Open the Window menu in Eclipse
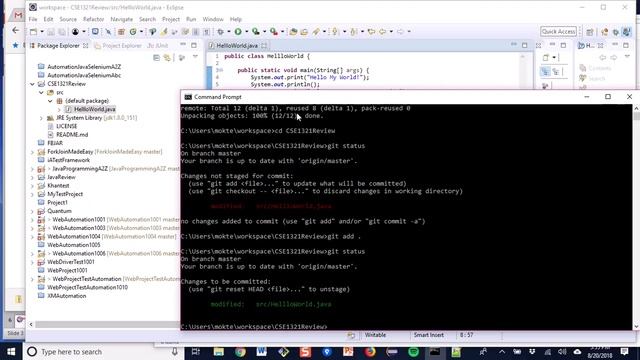Viewport: 640px width, 360px height. pos(213,19)
